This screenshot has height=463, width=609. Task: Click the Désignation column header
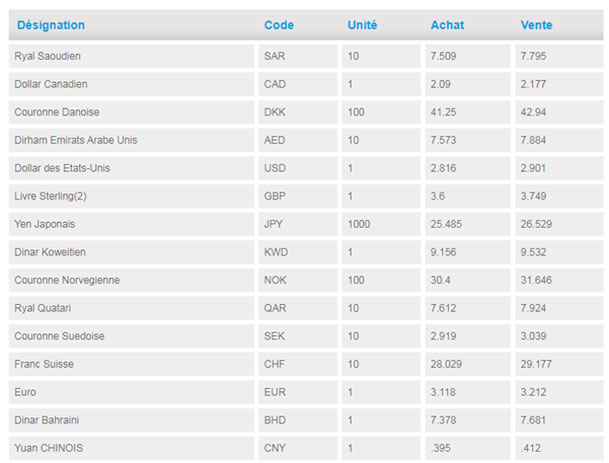tap(51, 25)
